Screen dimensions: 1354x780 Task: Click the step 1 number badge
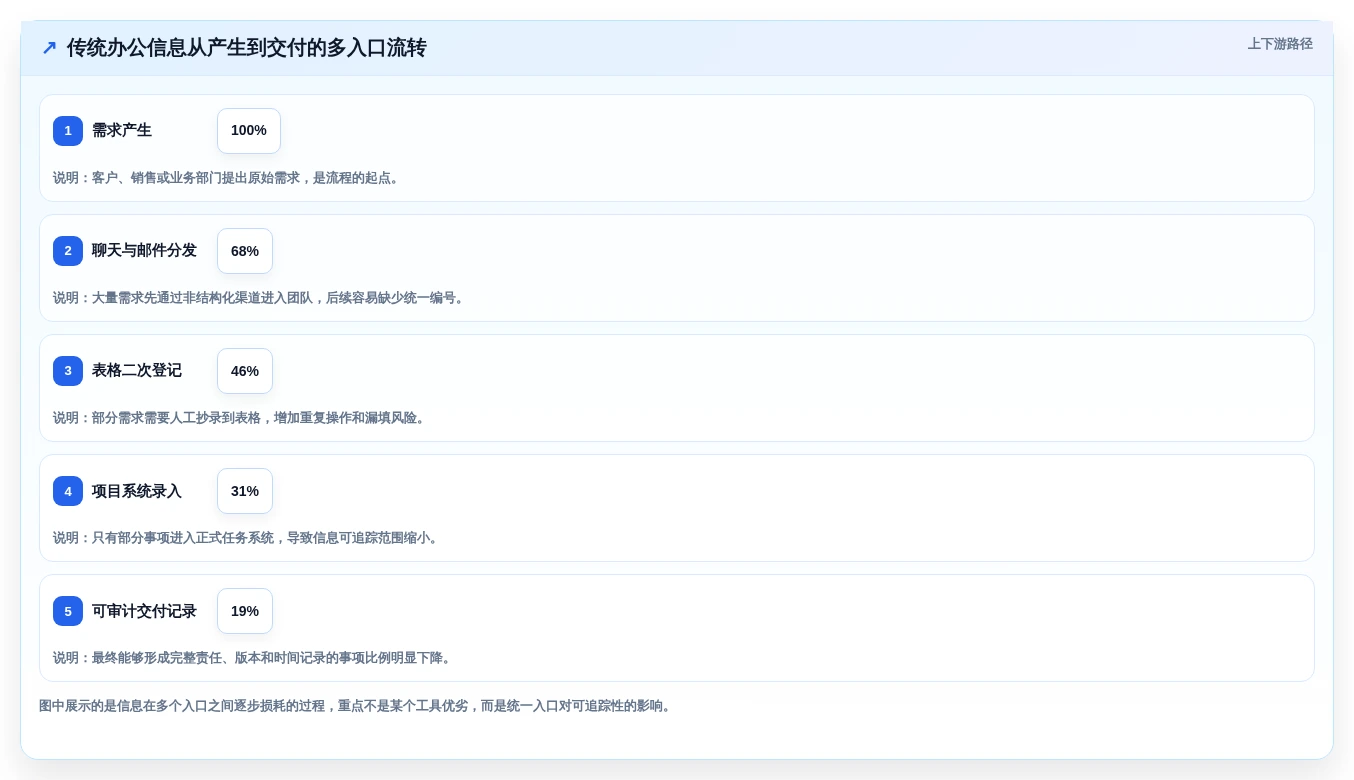click(x=68, y=131)
